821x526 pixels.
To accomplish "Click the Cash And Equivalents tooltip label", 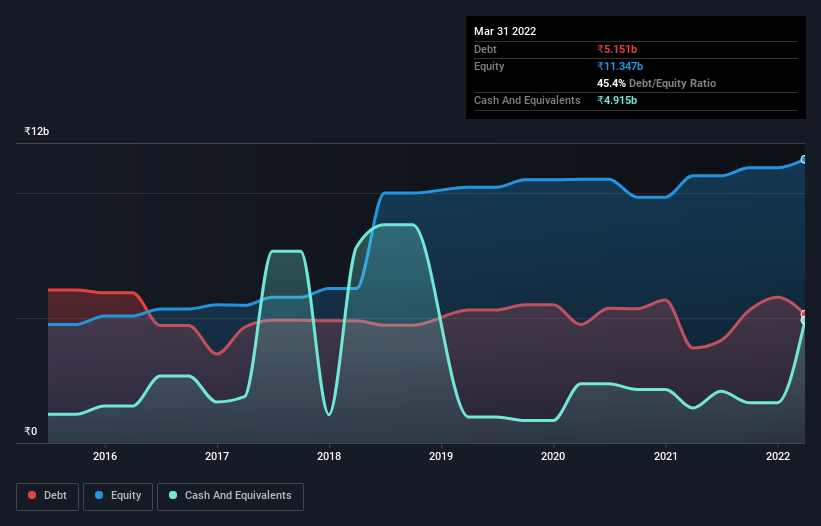I will [x=527, y=100].
